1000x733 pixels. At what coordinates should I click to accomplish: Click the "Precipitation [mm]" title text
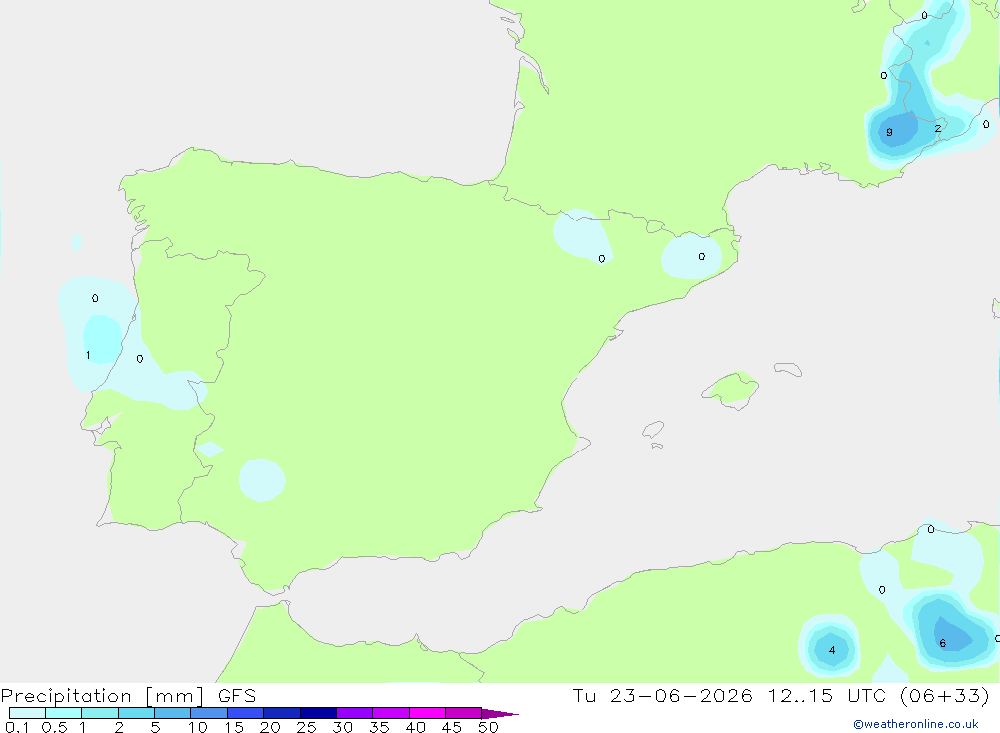click(103, 696)
